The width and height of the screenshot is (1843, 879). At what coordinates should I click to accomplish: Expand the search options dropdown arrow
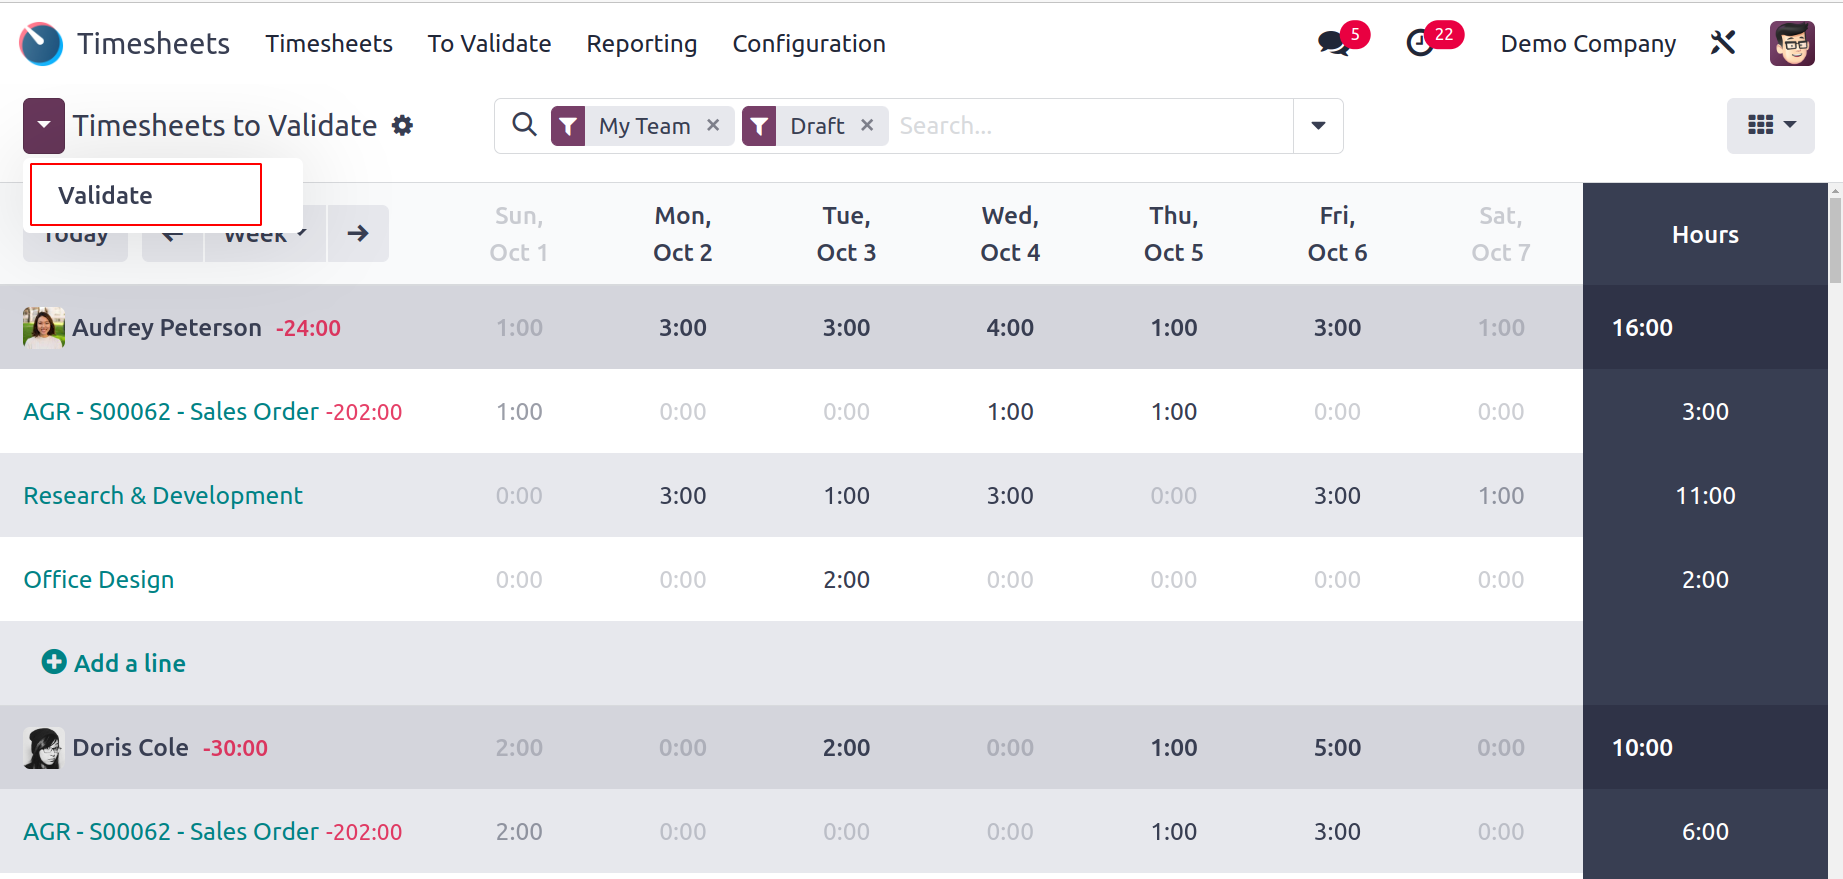coord(1318,126)
